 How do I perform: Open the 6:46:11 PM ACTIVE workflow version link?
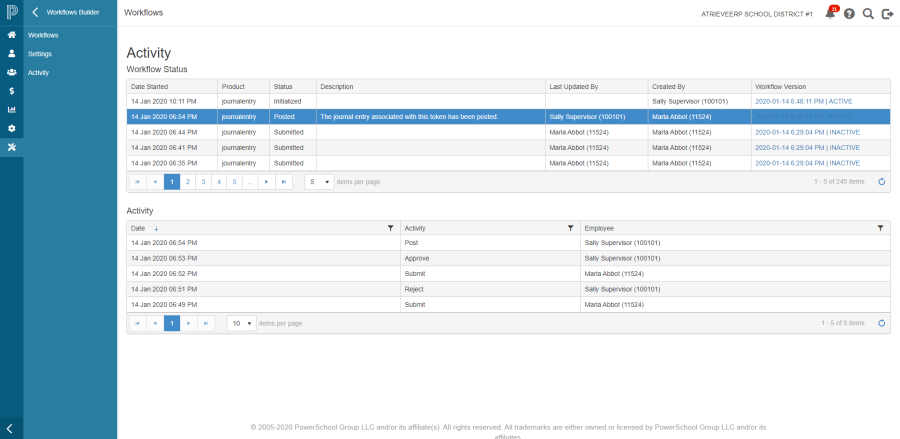pos(803,101)
